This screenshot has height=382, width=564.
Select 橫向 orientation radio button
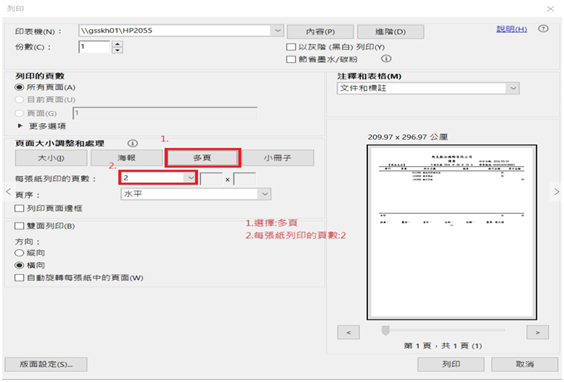(19, 265)
